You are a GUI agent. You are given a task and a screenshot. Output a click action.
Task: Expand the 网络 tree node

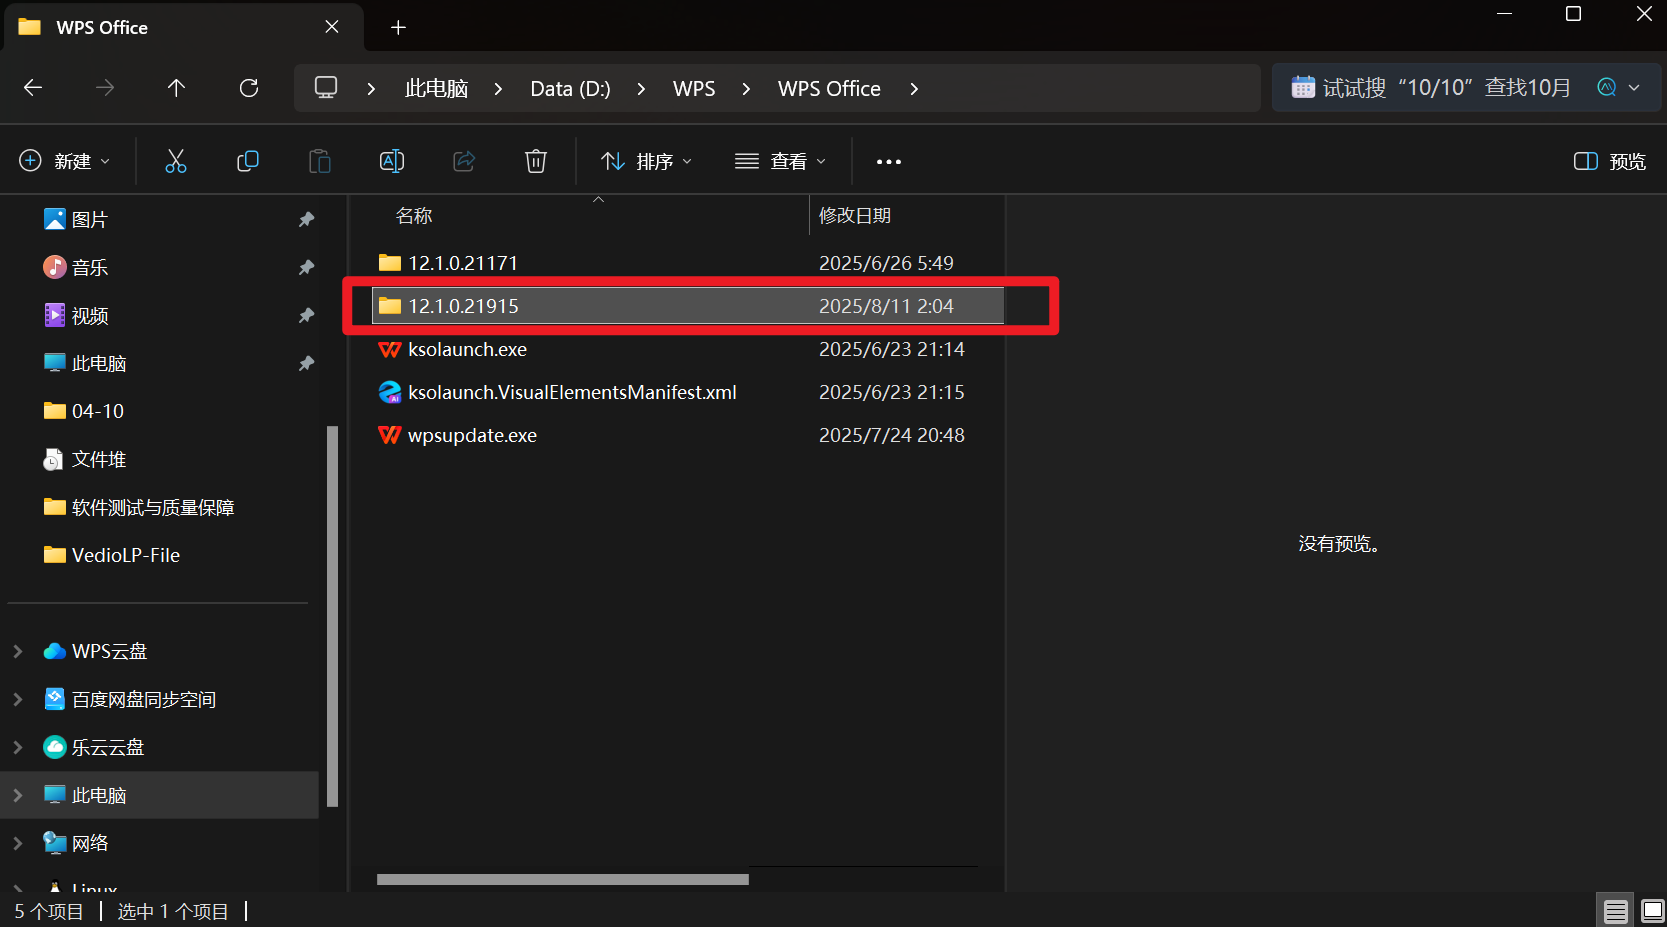point(18,843)
